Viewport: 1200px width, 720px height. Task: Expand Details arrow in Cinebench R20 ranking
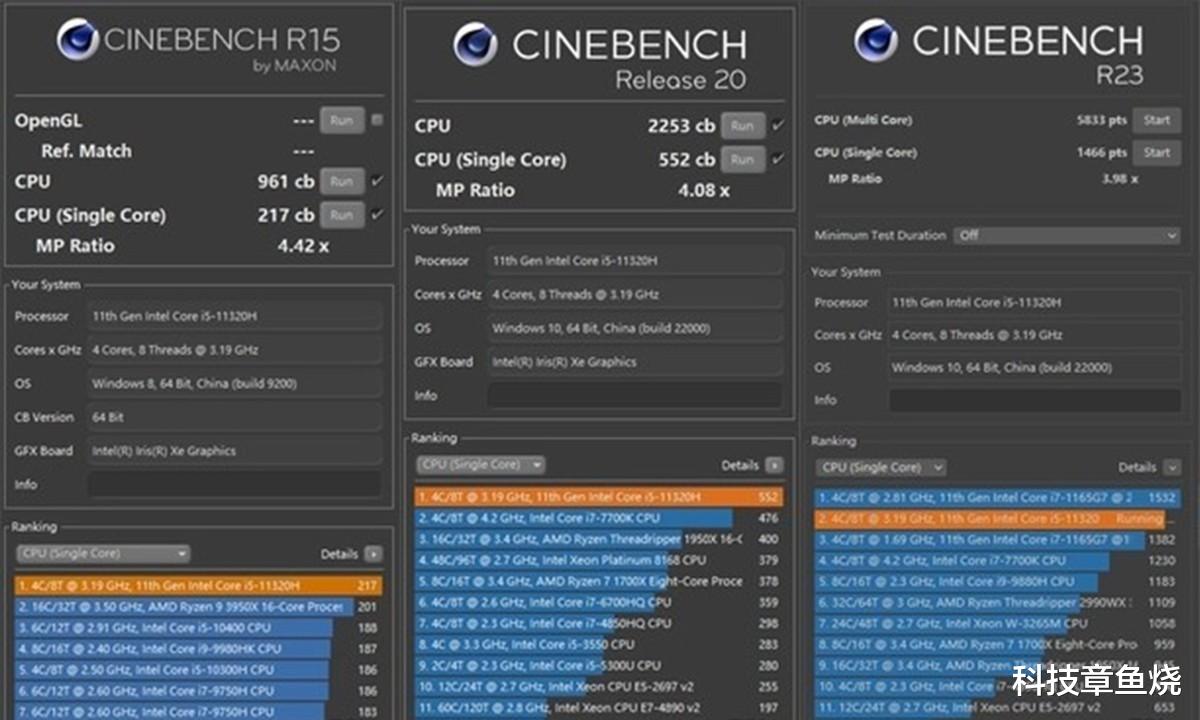click(774, 465)
